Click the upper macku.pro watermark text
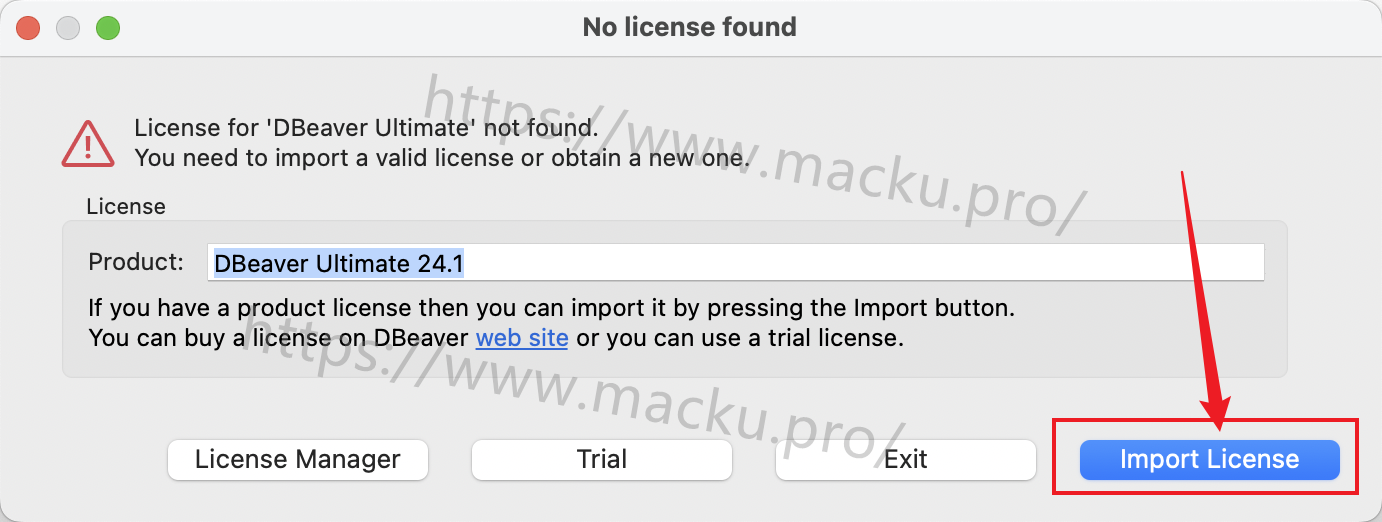The image size is (1382, 522). 755,157
